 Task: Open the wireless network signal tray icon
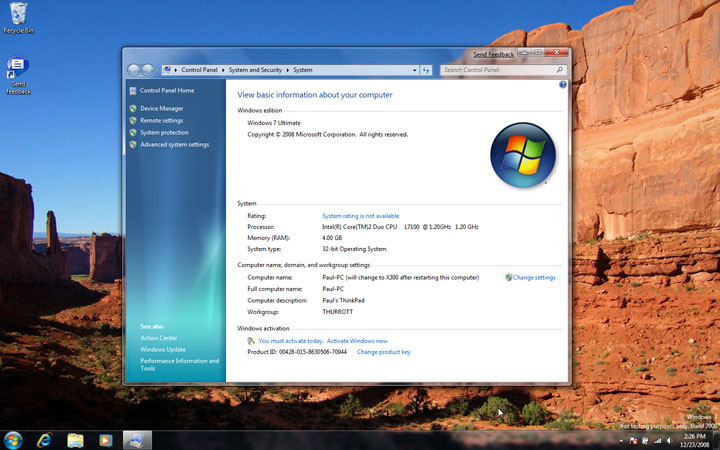pyautogui.click(x=658, y=441)
